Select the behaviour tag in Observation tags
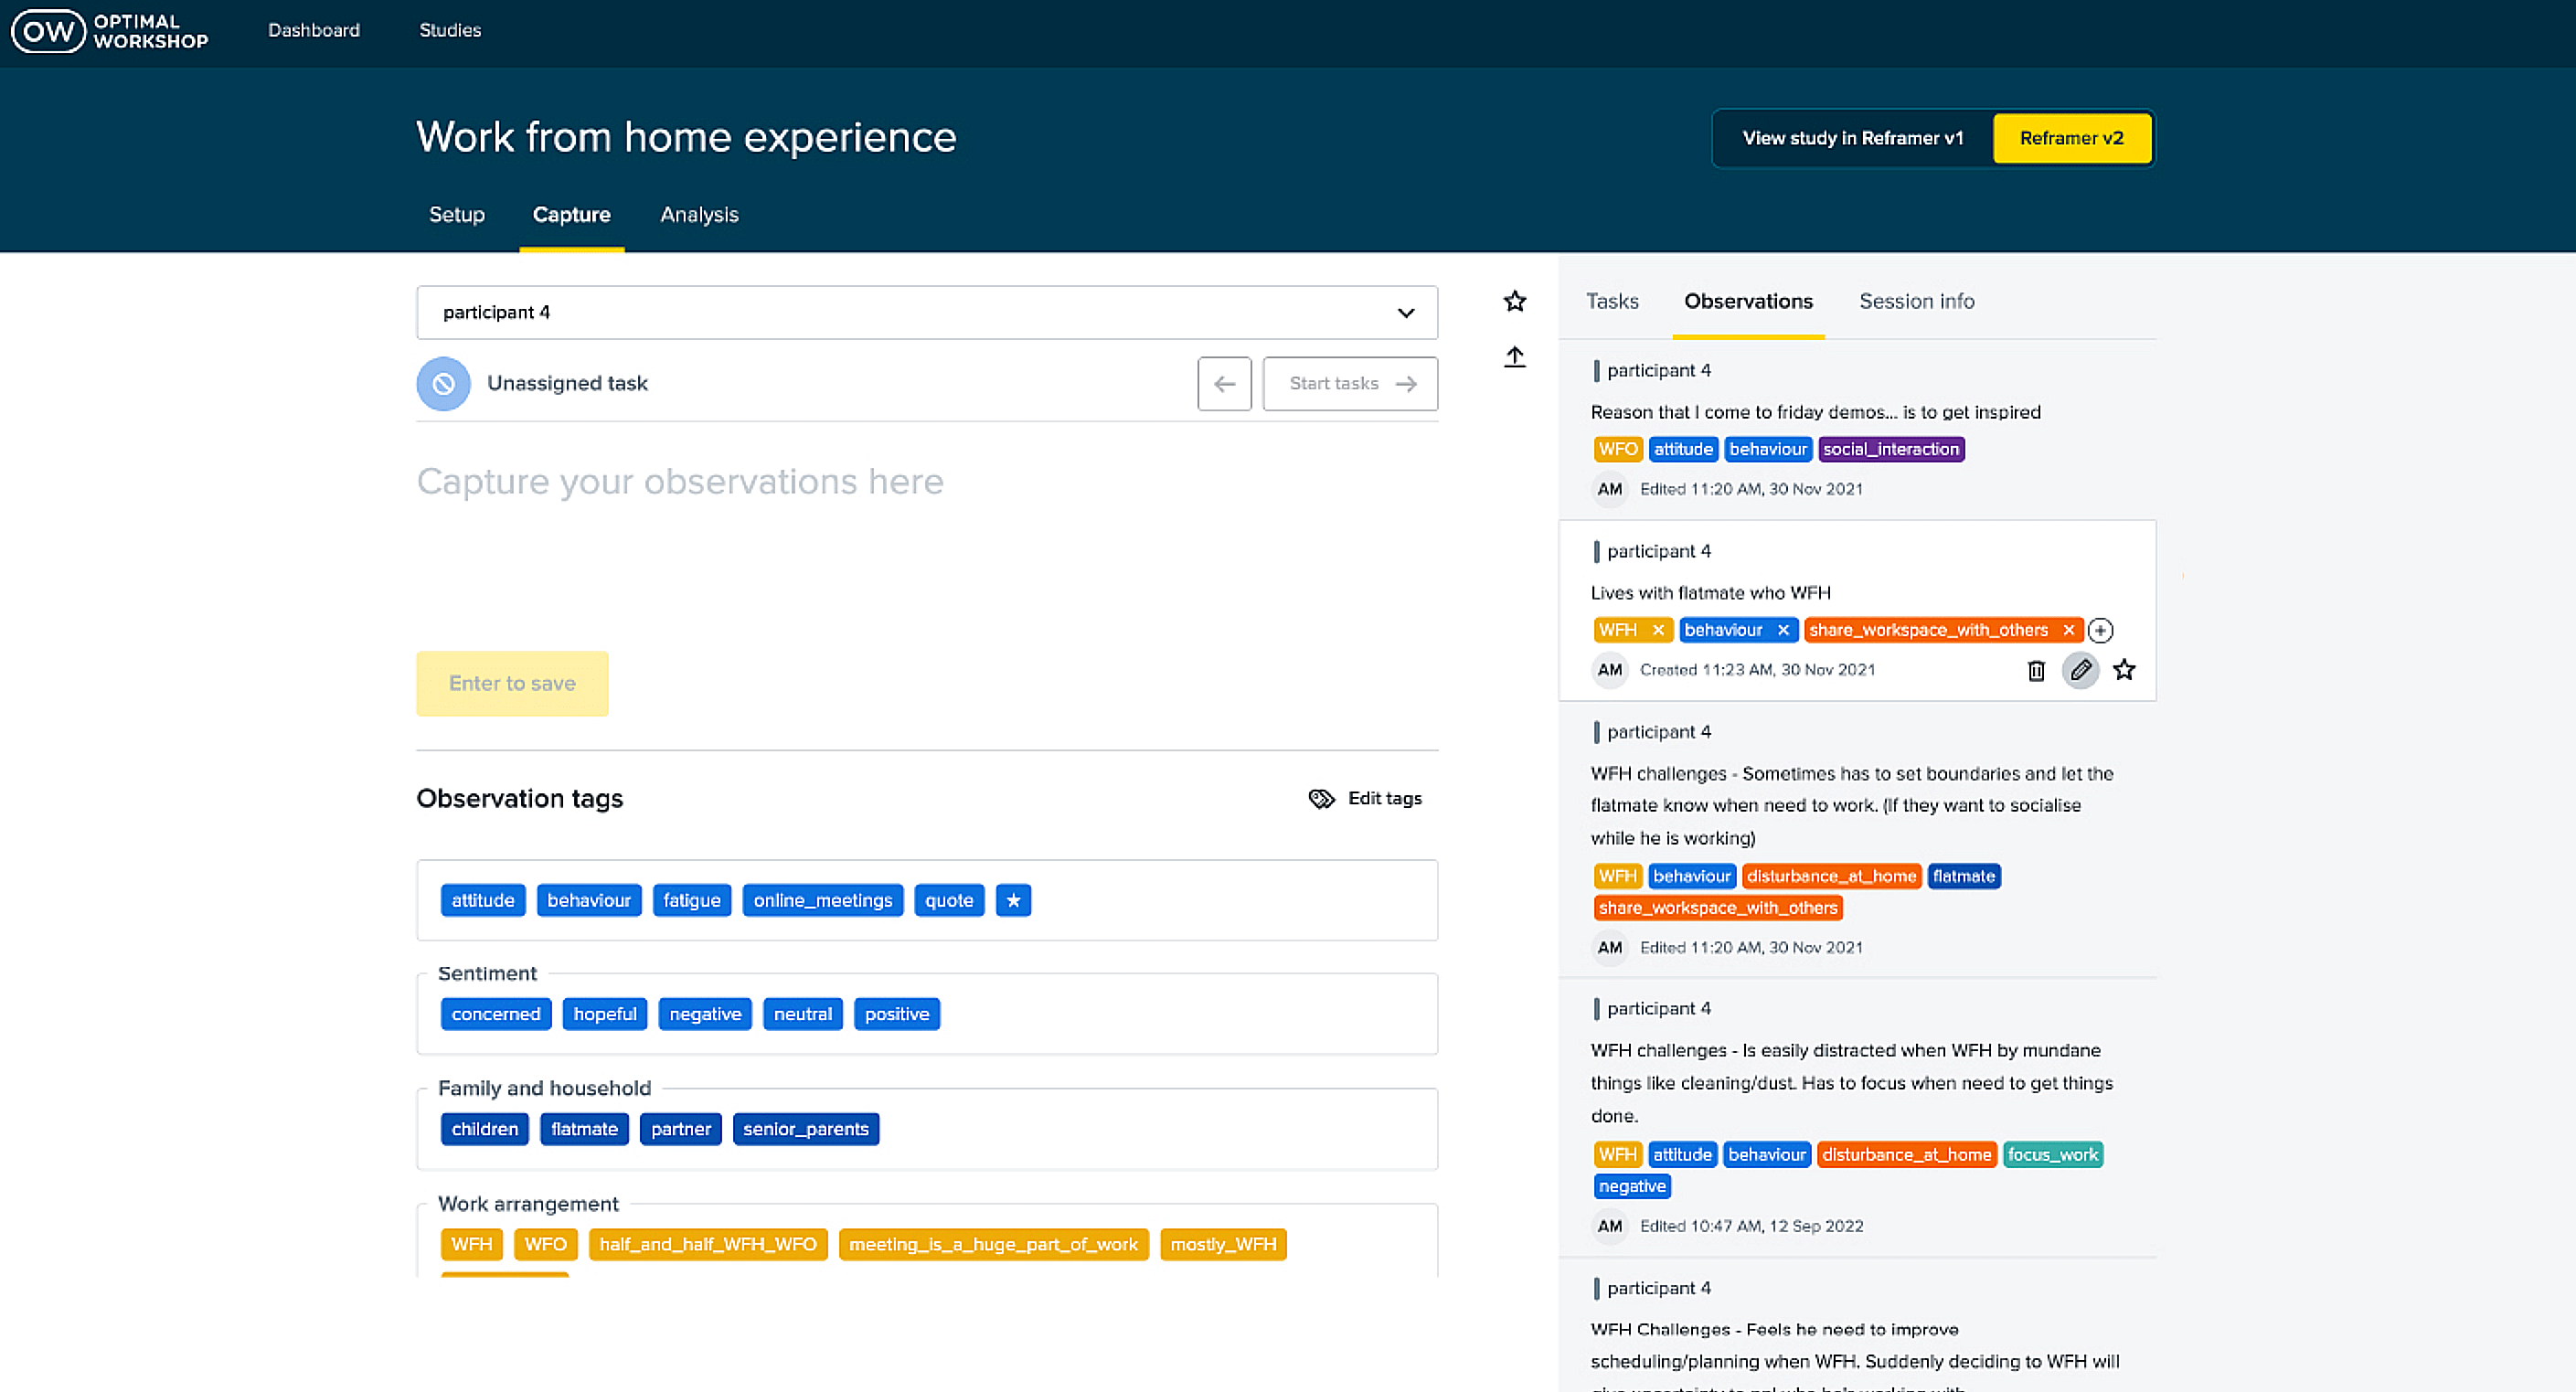 point(589,901)
